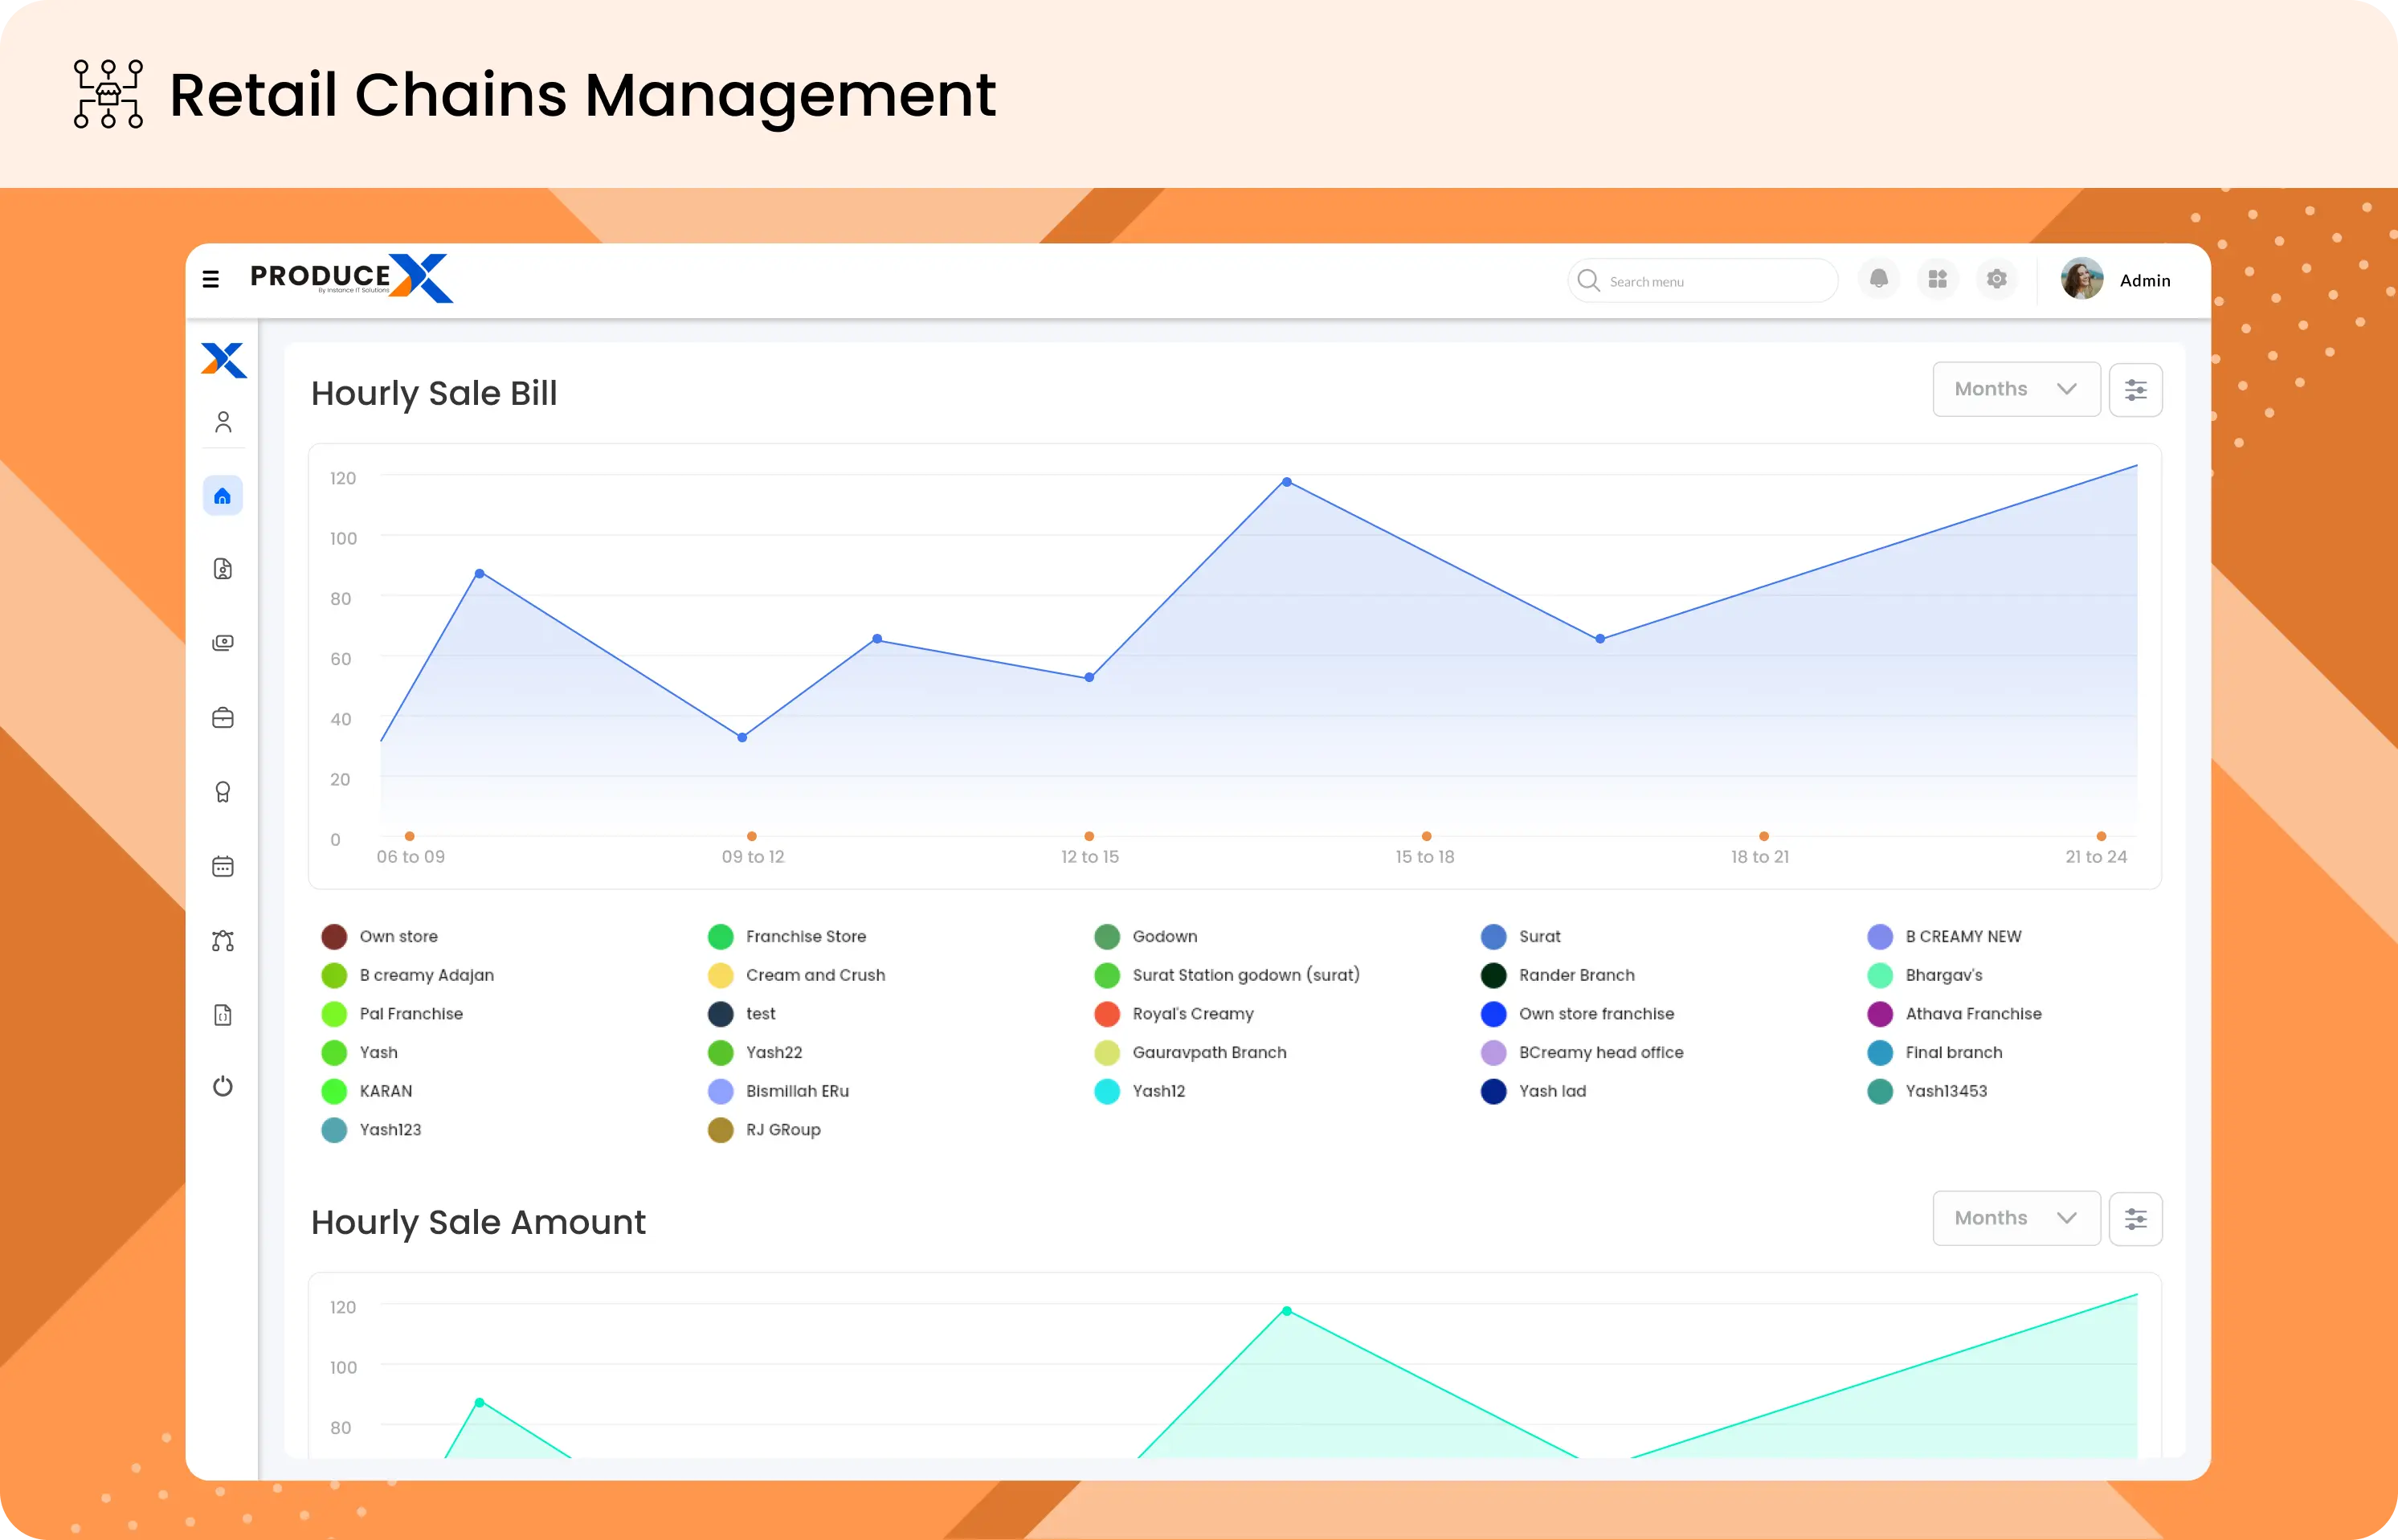Click the Admin profile avatar

click(x=2082, y=279)
